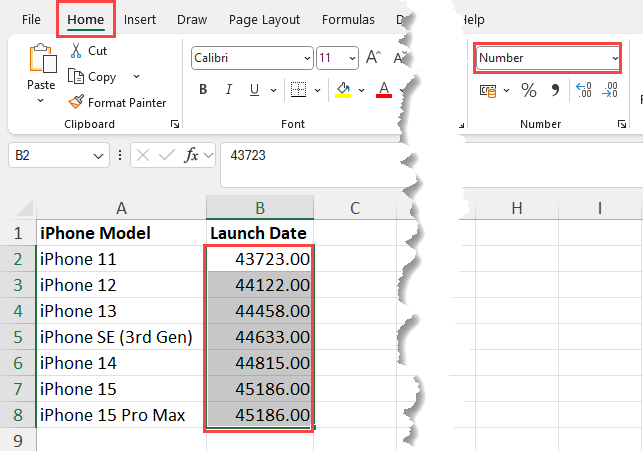Select cell containing iPhone 12
The image size is (643, 451).
point(121,285)
